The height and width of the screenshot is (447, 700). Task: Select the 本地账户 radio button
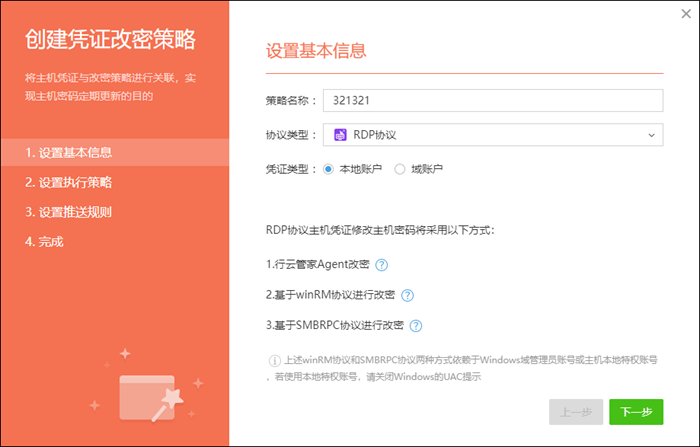[328, 169]
